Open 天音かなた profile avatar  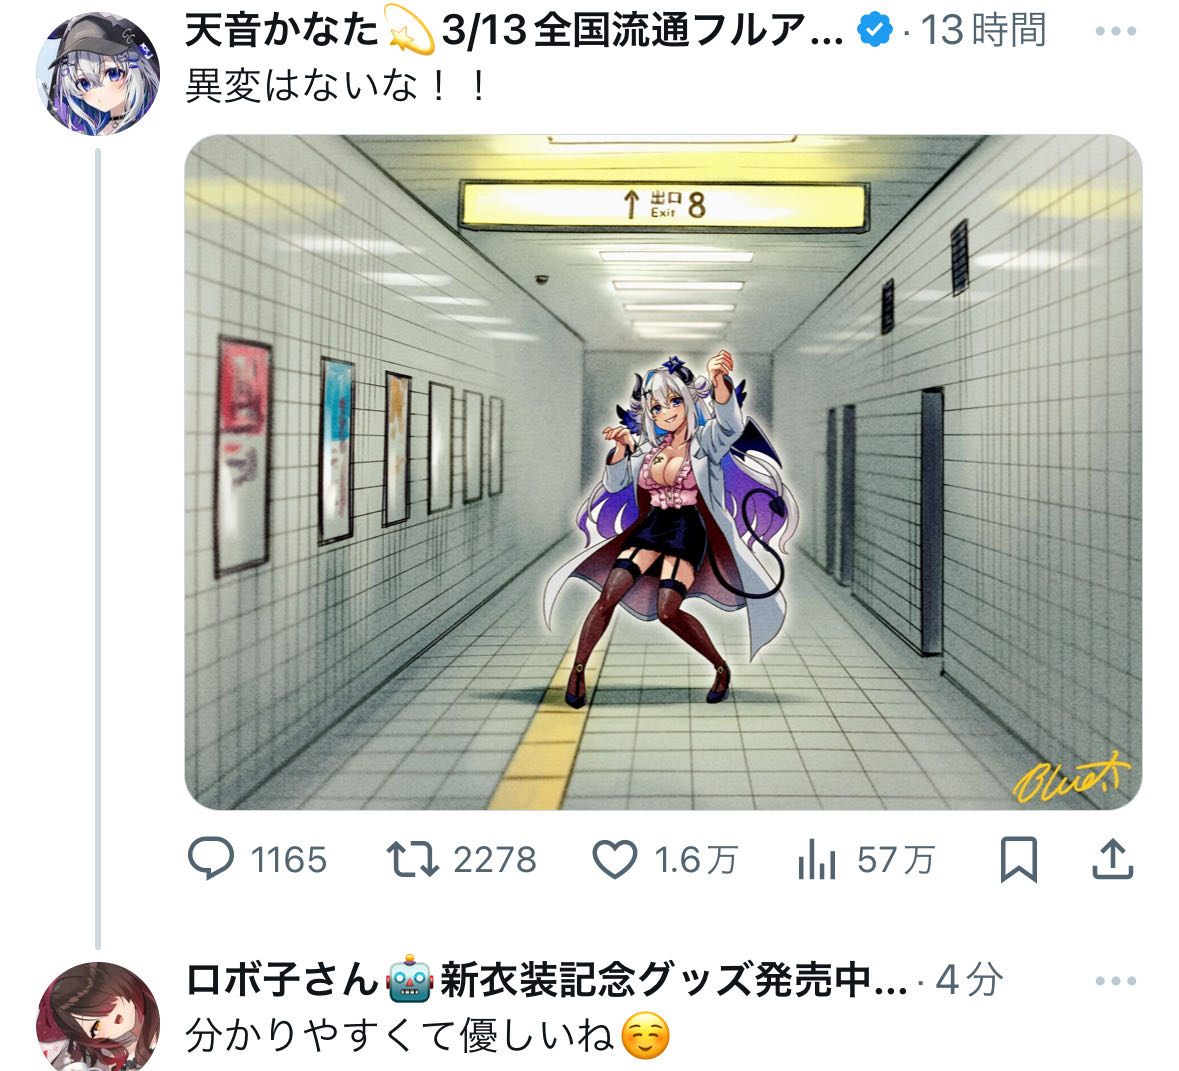coord(98,74)
